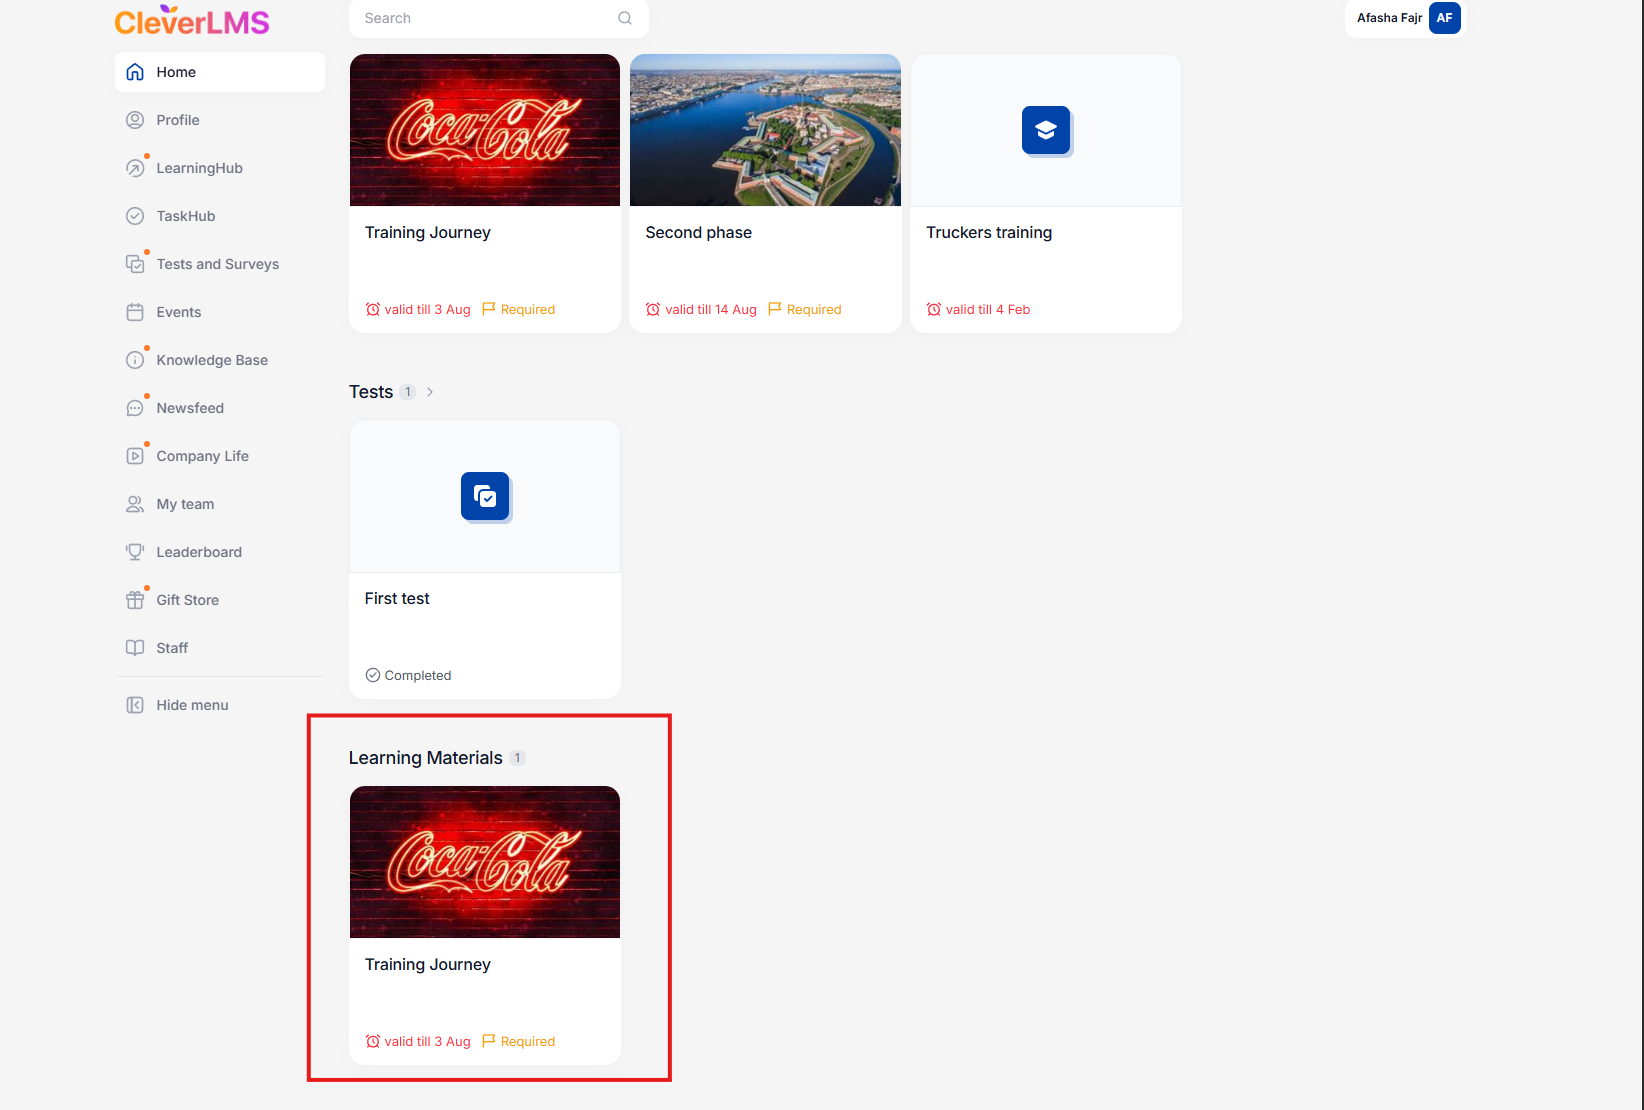The height and width of the screenshot is (1110, 1644).
Task: Click 'valid till 14 Aug' text
Action: click(711, 309)
